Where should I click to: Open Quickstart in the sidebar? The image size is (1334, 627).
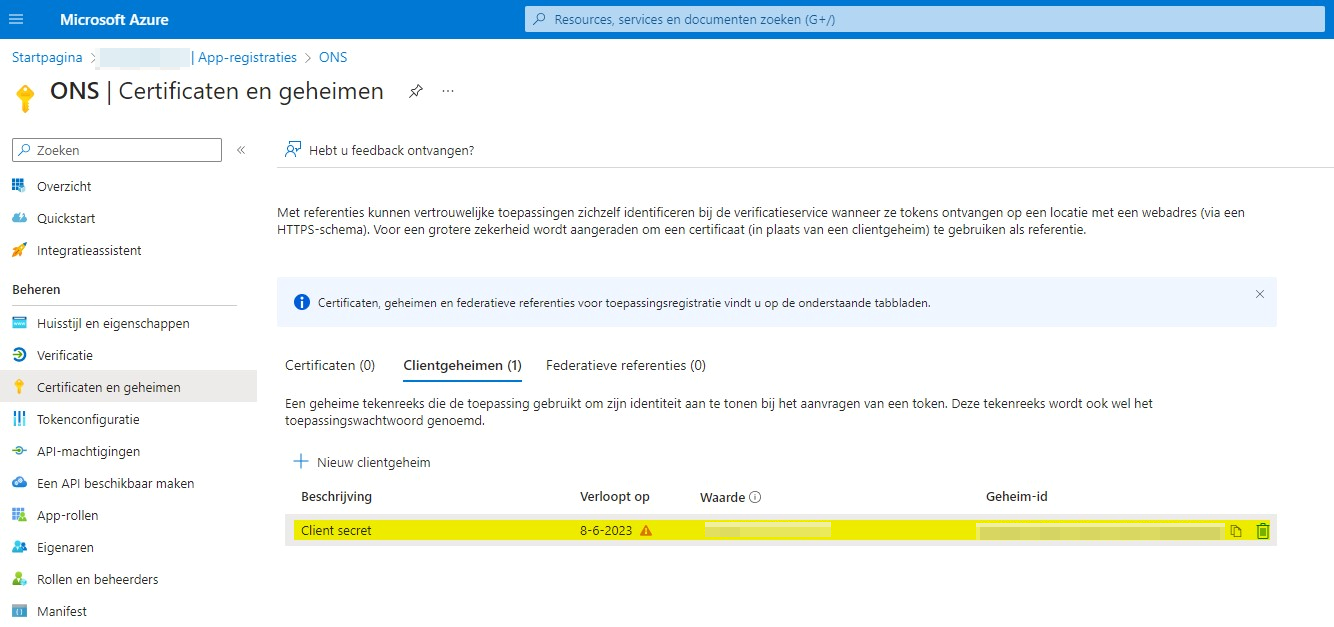pyautogui.click(x=66, y=218)
